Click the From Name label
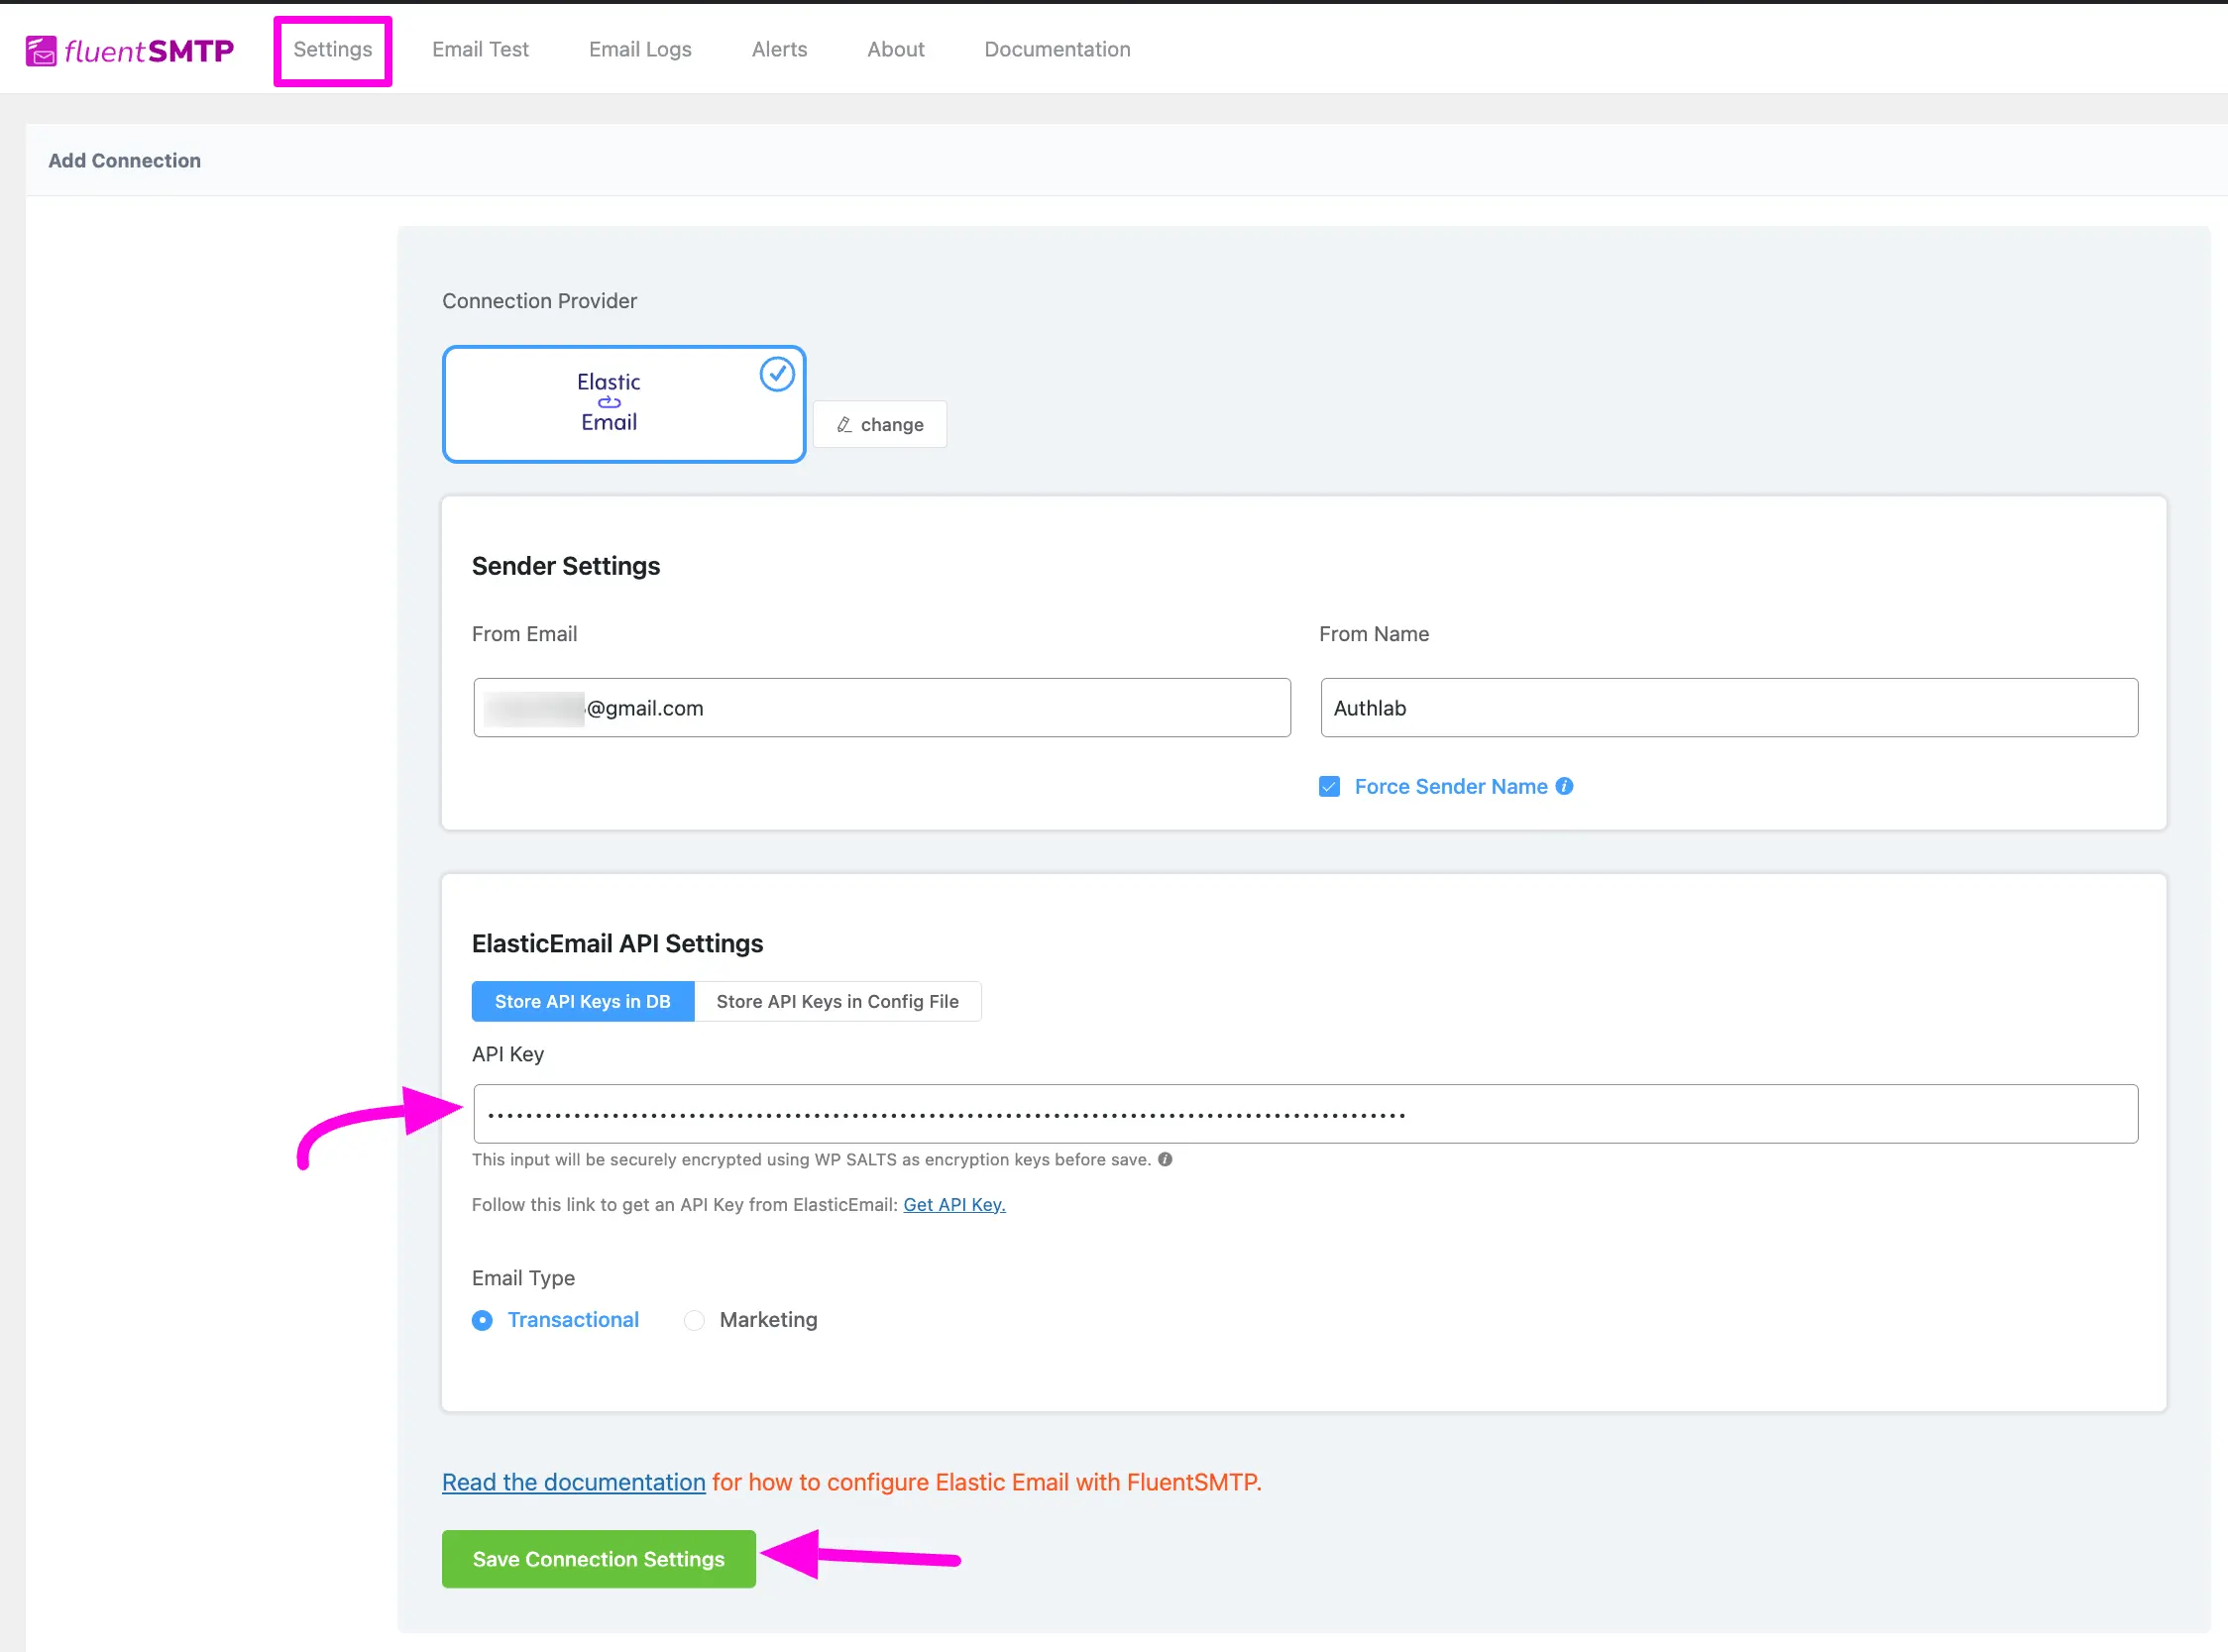This screenshot has width=2228, height=1652. 1374,634
